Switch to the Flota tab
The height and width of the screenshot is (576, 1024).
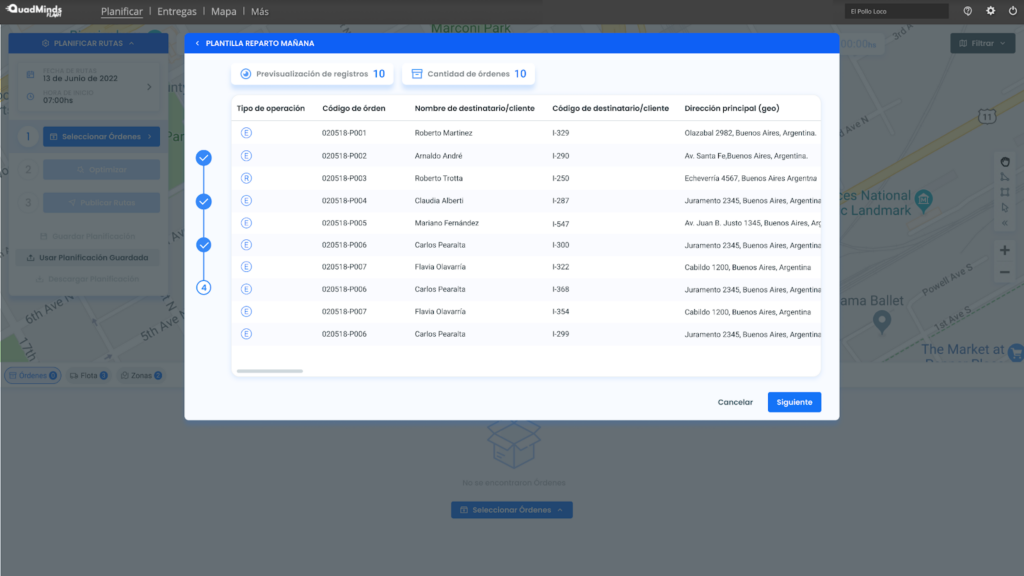tap(88, 376)
